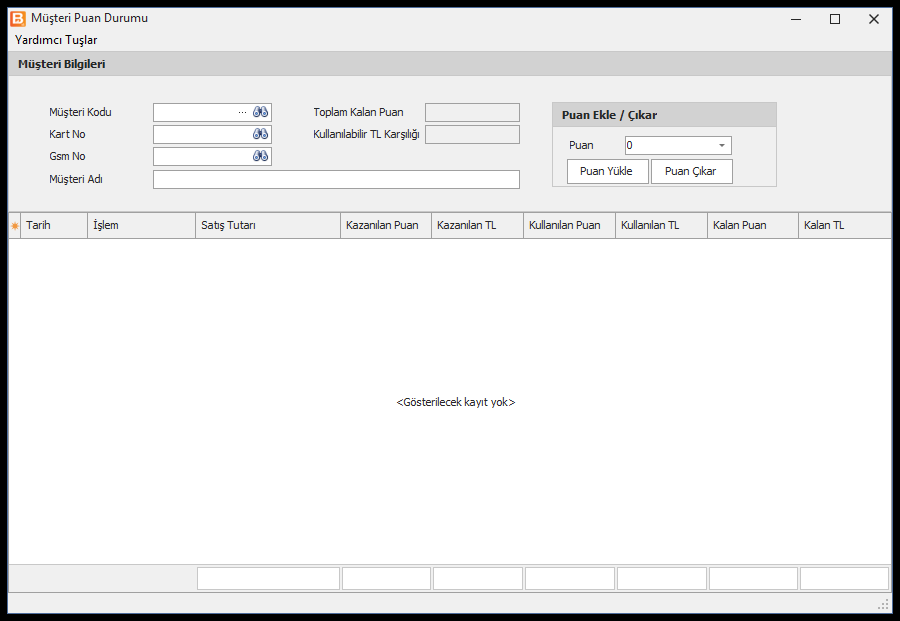Open the Yardımcı Tuşlar menu
900x621 pixels.
tap(56, 40)
